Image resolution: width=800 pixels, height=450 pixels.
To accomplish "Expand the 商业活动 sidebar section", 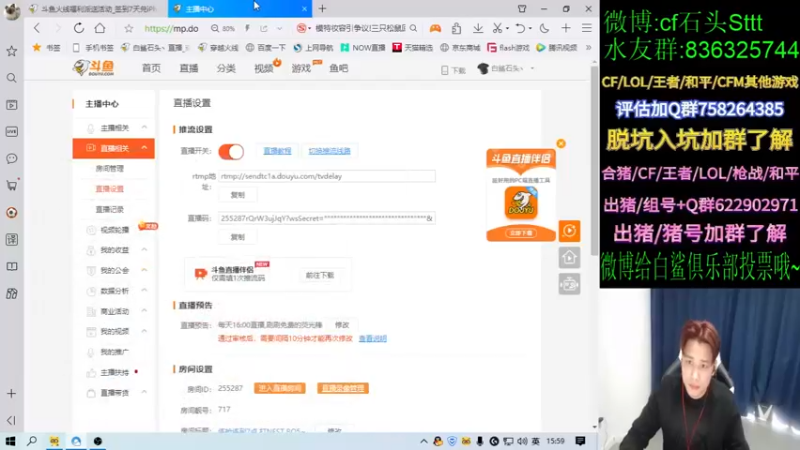I will click(144, 311).
